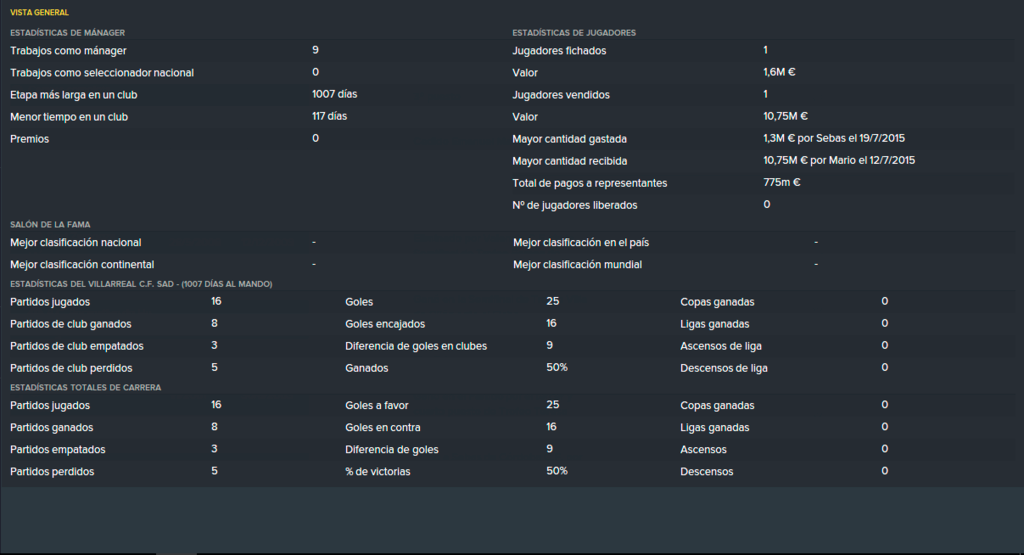This screenshot has width=1024, height=555.
Task: Open the Mario sale record link
Action: point(839,161)
